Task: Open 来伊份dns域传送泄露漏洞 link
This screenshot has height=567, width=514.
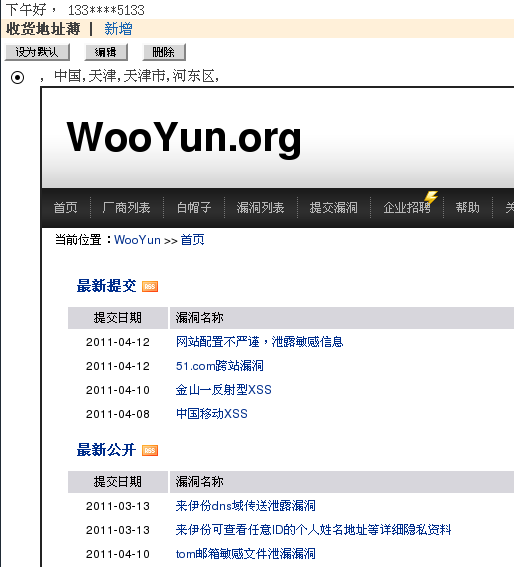Action: [x=246, y=506]
